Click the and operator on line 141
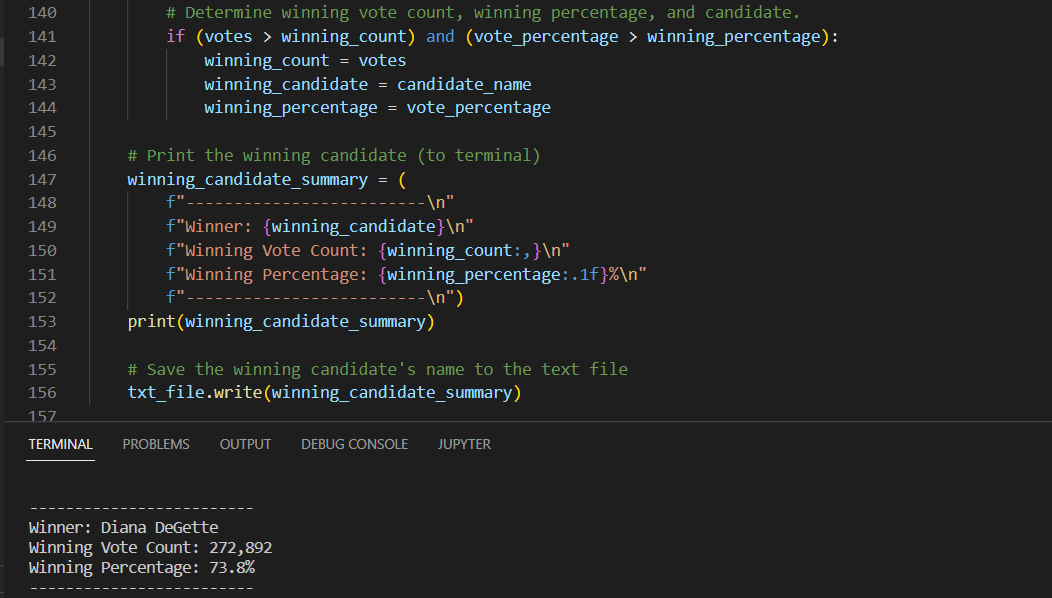Viewport: 1052px width, 598px height. point(440,36)
